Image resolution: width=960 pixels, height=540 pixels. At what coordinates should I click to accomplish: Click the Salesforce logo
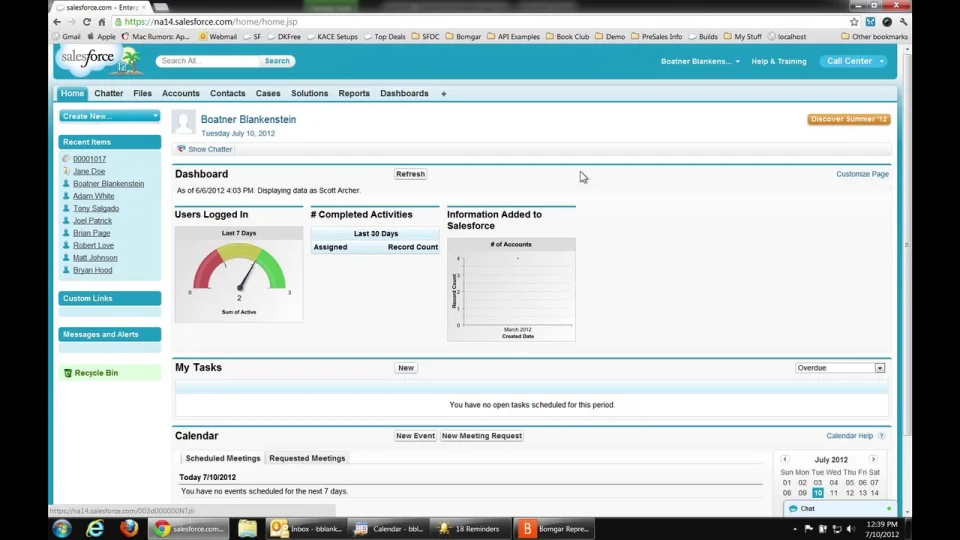(99, 60)
